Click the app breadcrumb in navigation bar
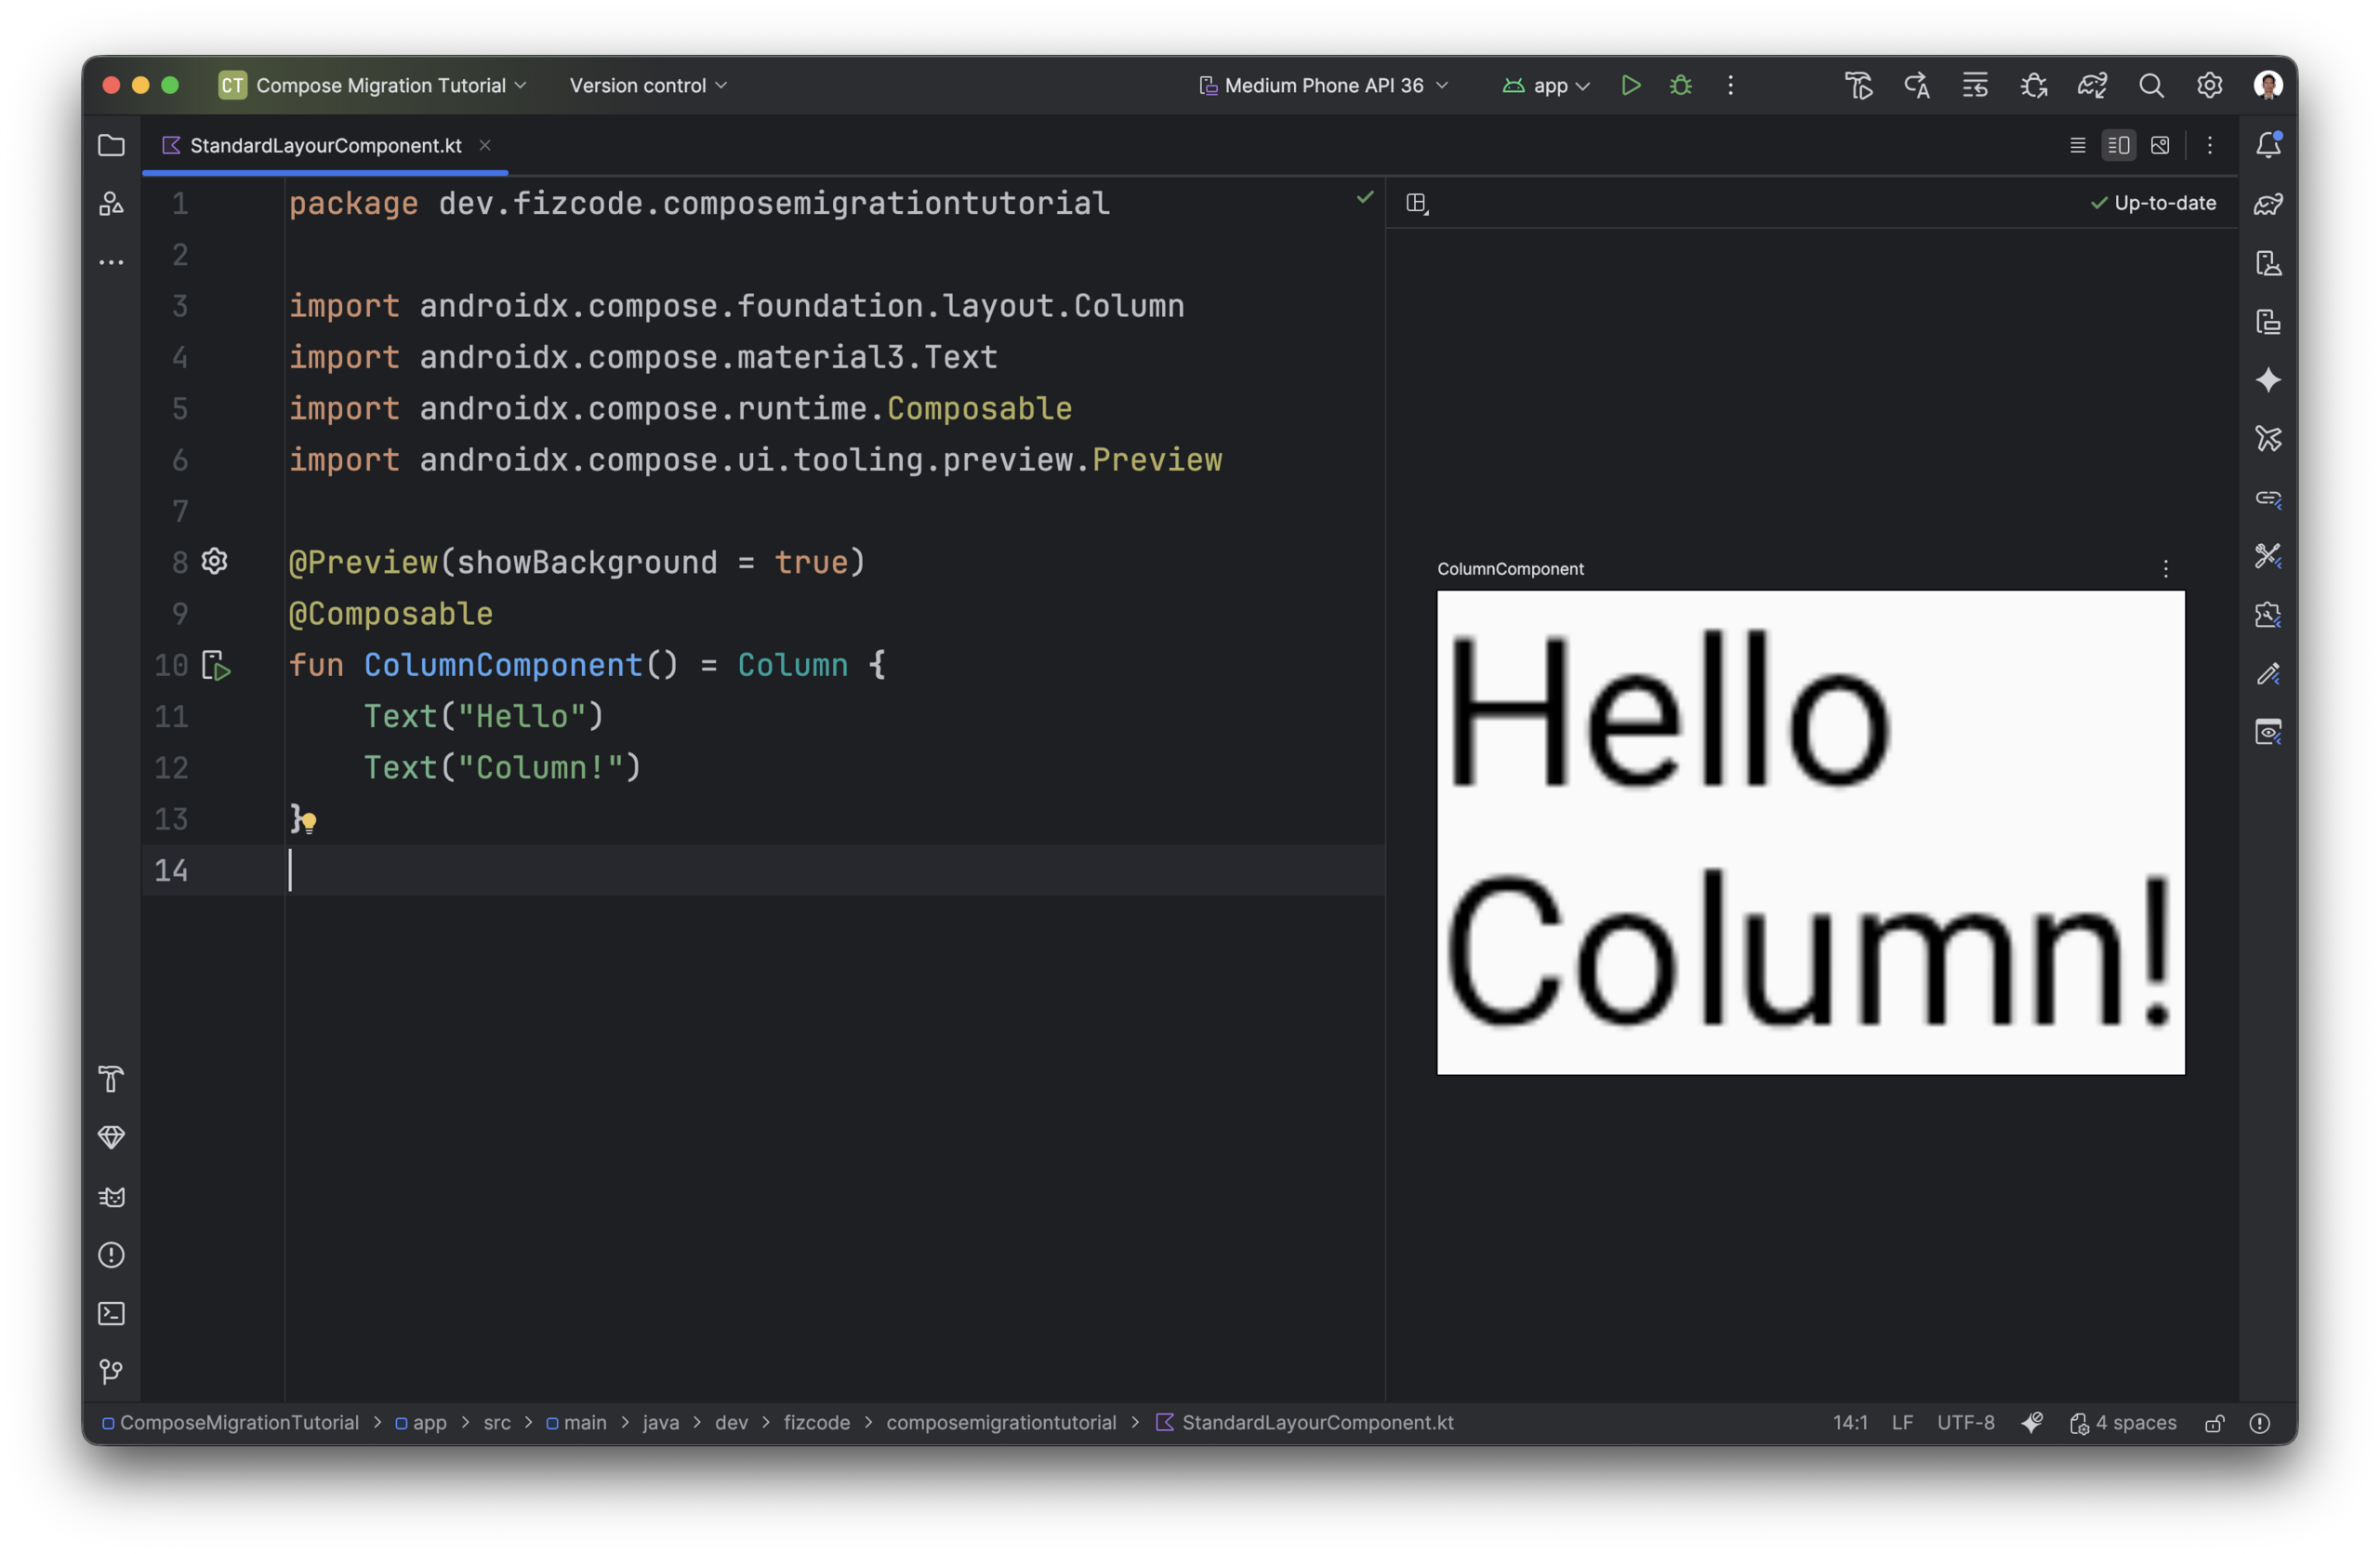Viewport: 2380px width, 1554px height. coord(421,1423)
